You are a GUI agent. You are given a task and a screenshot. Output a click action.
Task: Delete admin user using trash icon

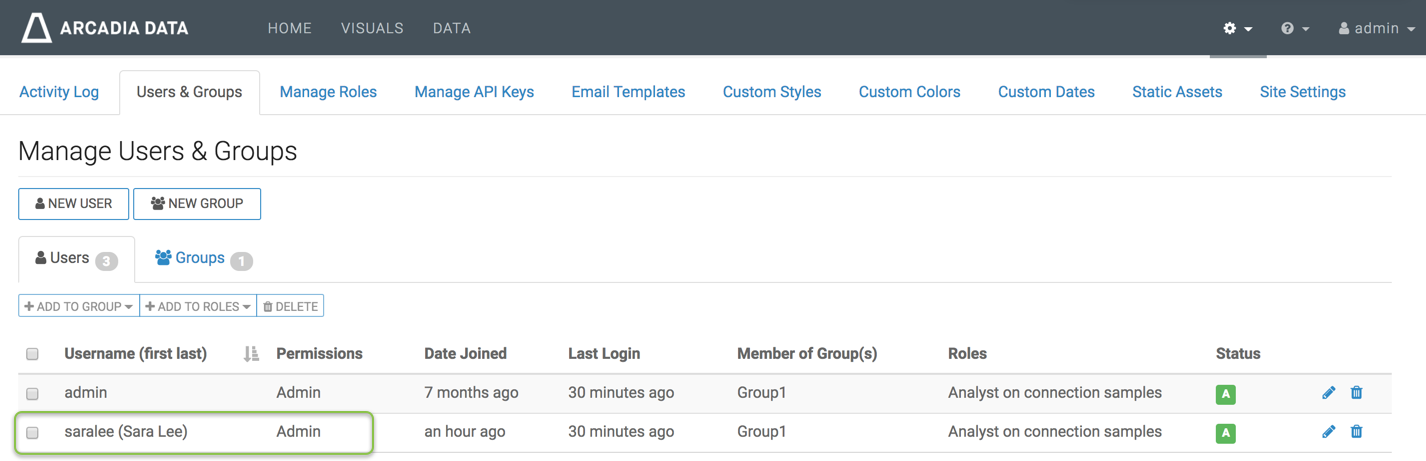(x=1356, y=393)
